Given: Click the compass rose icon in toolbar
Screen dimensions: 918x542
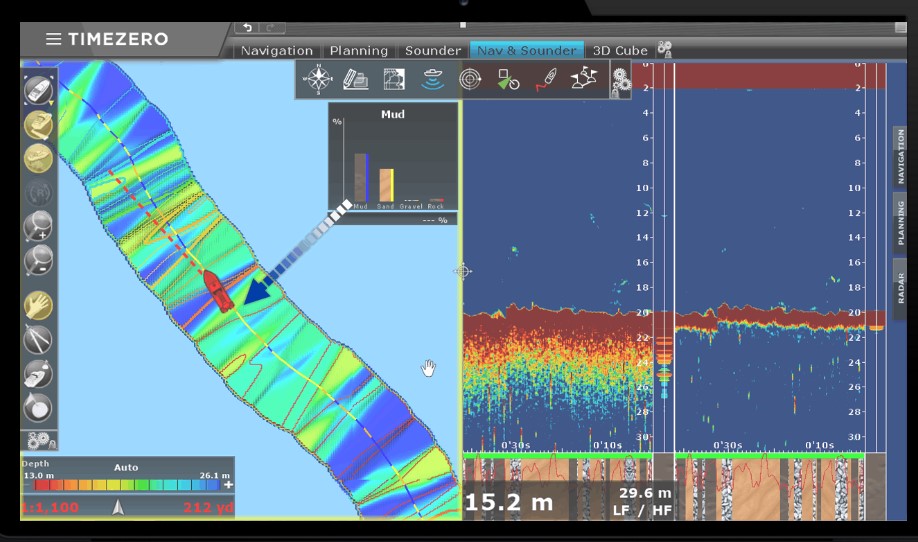Looking at the screenshot, I should click(318, 79).
